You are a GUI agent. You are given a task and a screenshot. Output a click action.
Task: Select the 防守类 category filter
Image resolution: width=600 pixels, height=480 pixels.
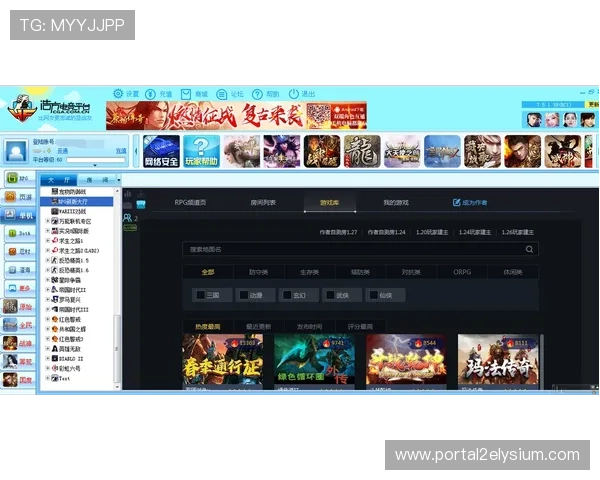(258, 272)
